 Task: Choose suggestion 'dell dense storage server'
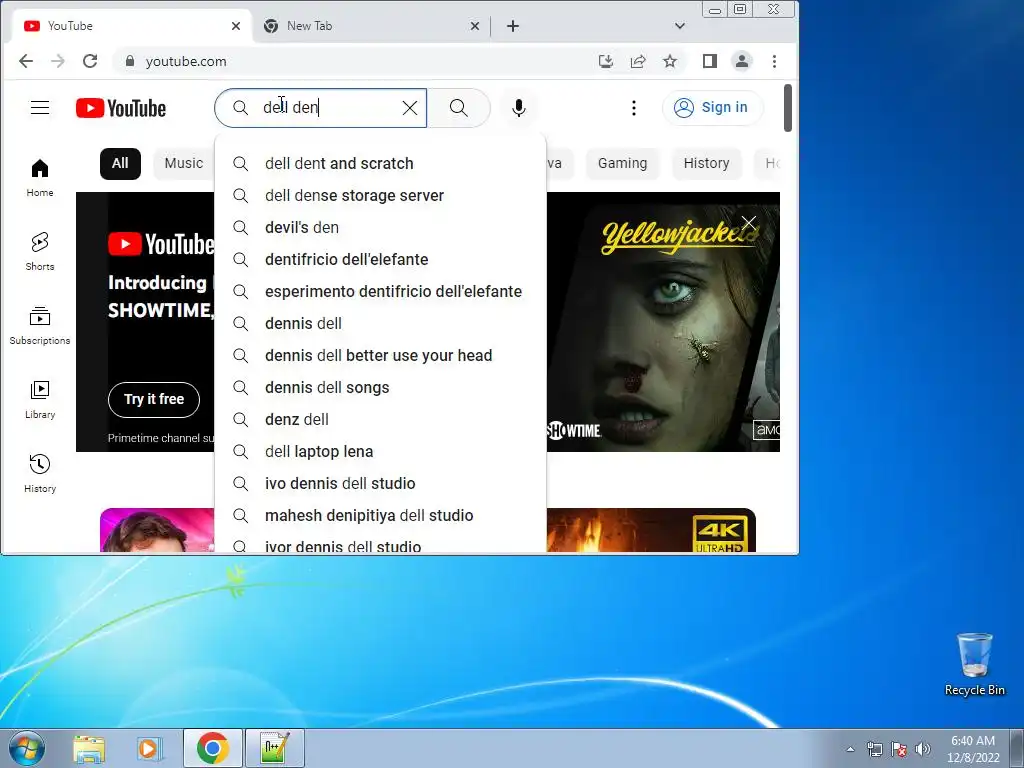click(380, 195)
